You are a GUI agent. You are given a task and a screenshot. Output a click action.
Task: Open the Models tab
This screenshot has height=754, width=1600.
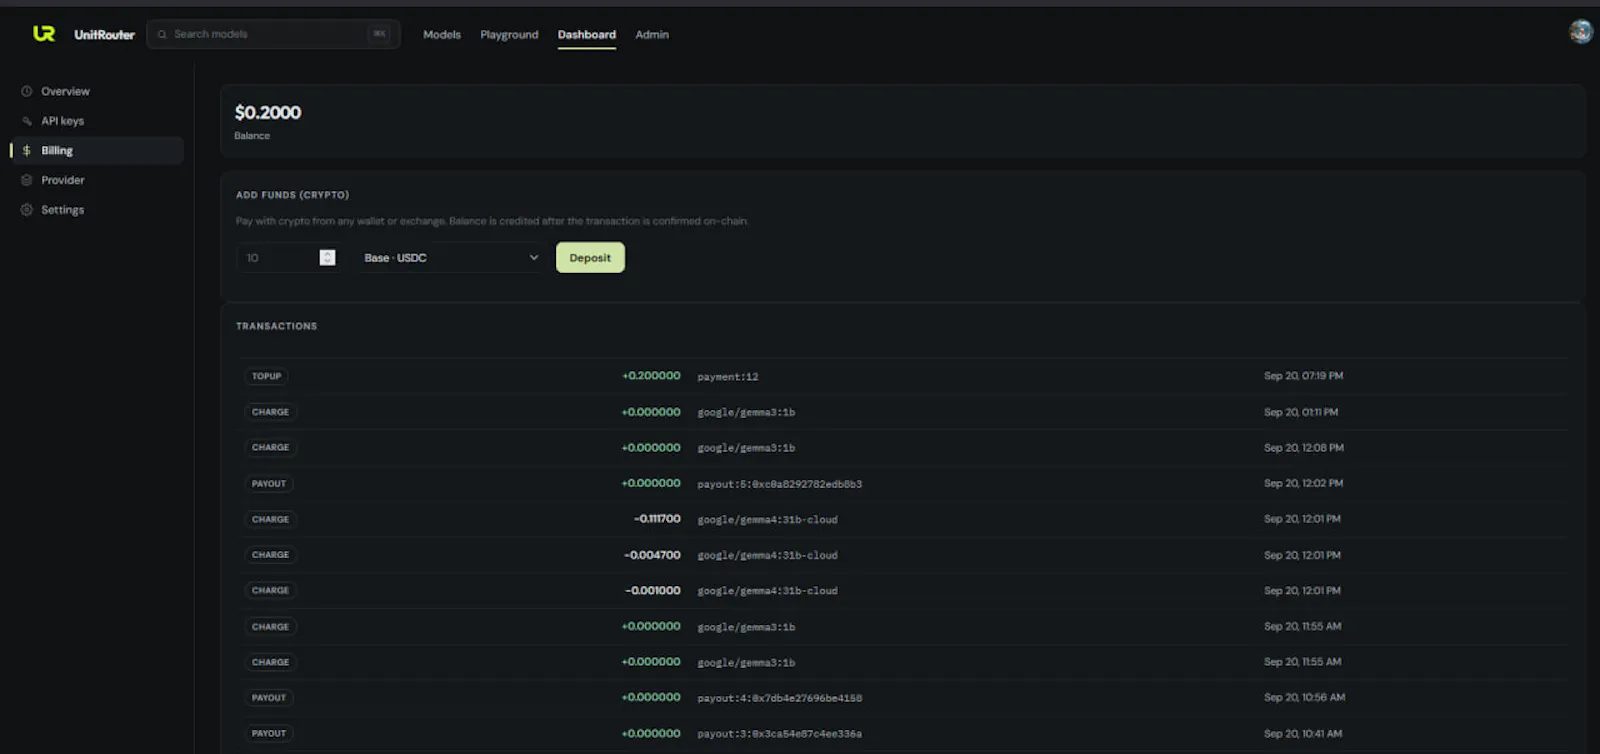tap(442, 34)
